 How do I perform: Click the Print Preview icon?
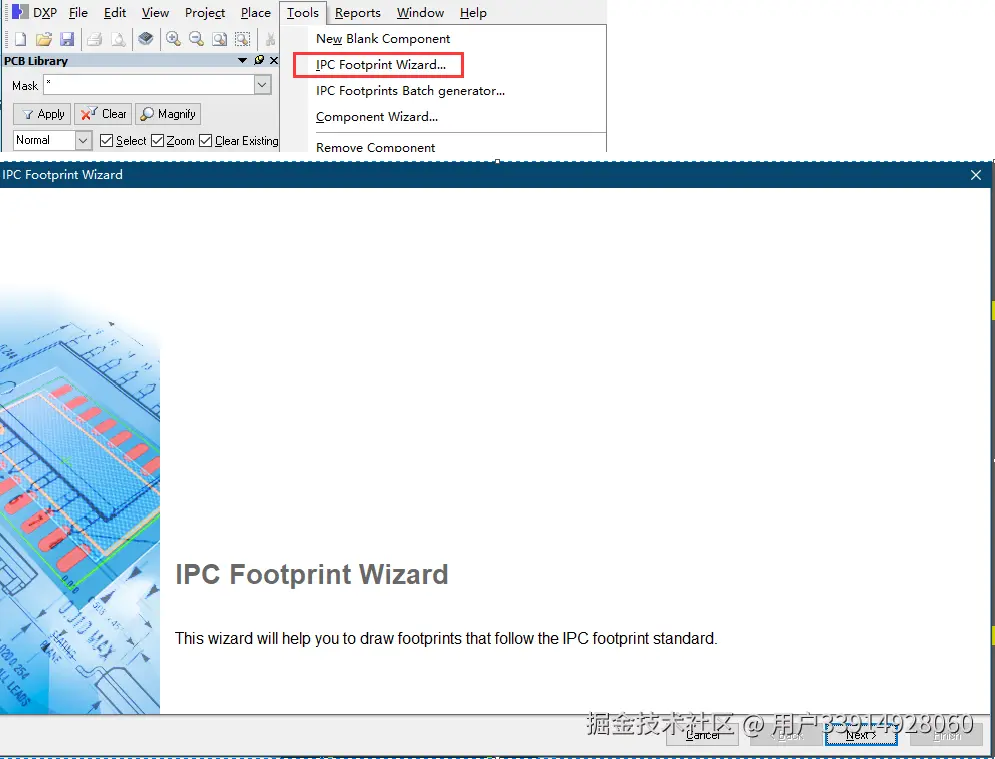pyautogui.click(x=118, y=39)
